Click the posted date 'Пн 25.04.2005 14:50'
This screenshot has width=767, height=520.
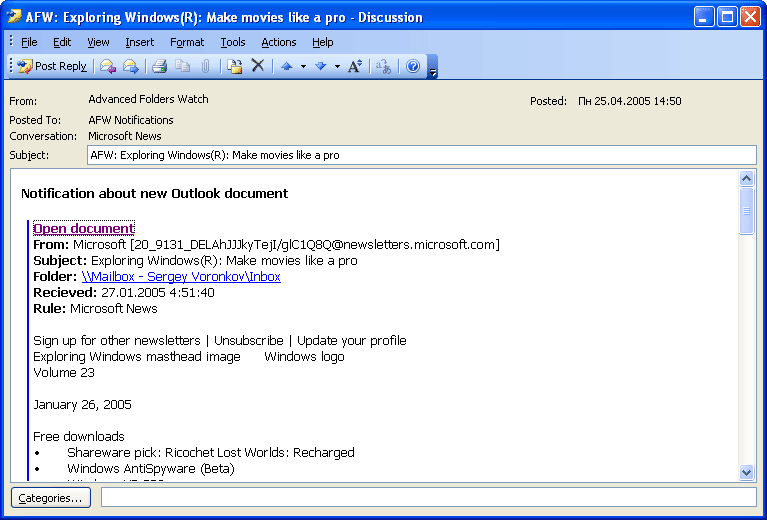[x=630, y=101]
